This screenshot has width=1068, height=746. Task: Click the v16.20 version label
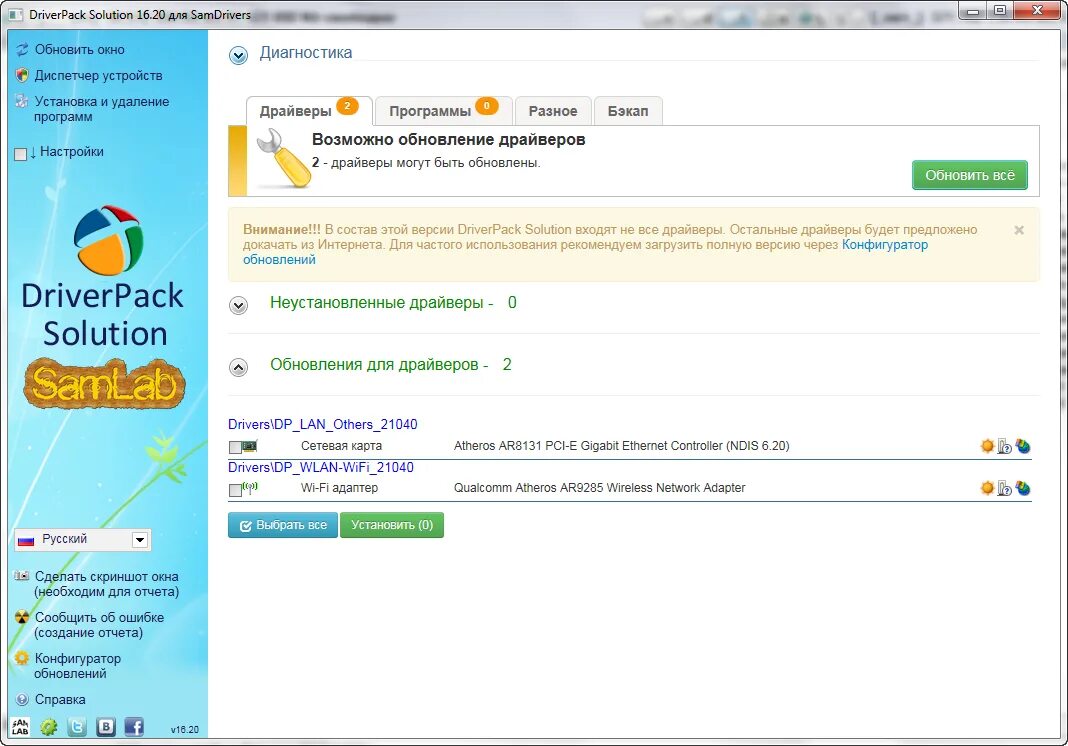(185, 730)
